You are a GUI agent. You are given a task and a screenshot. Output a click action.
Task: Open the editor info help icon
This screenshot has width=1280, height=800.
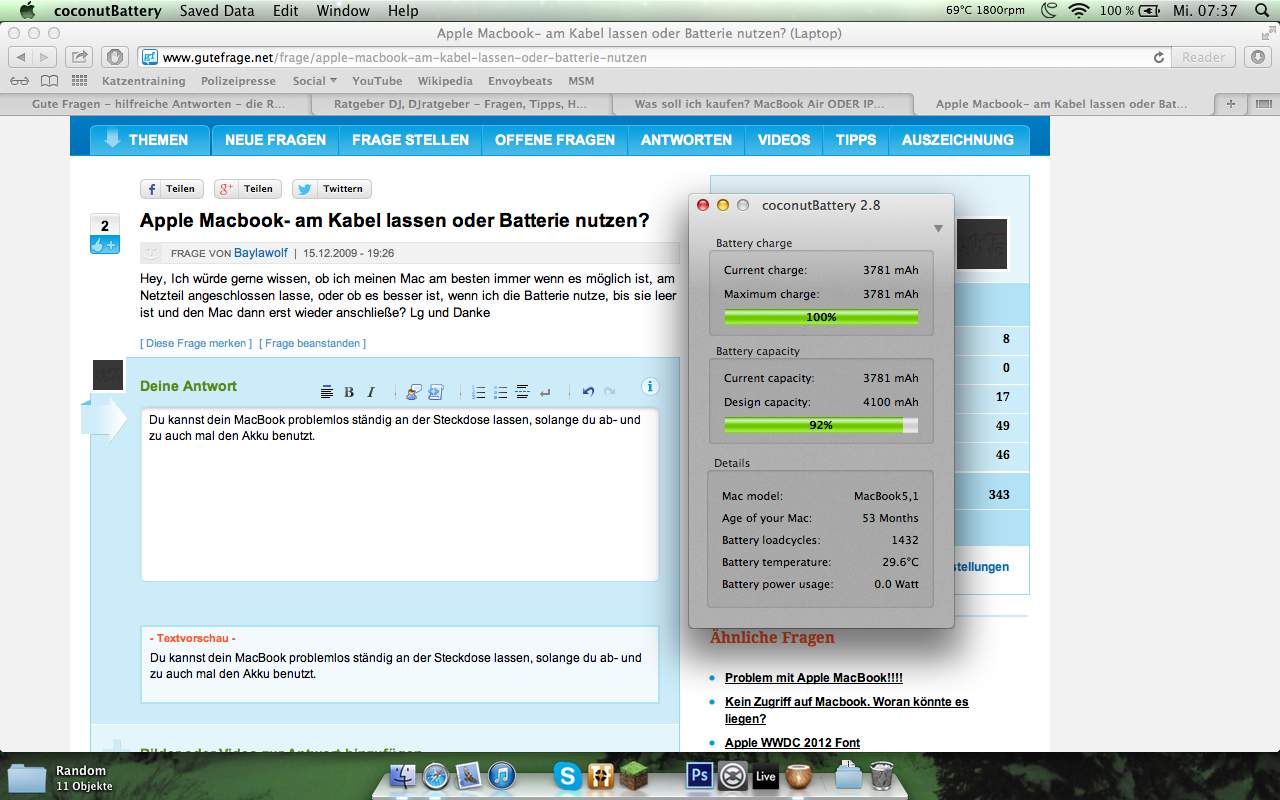point(650,386)
